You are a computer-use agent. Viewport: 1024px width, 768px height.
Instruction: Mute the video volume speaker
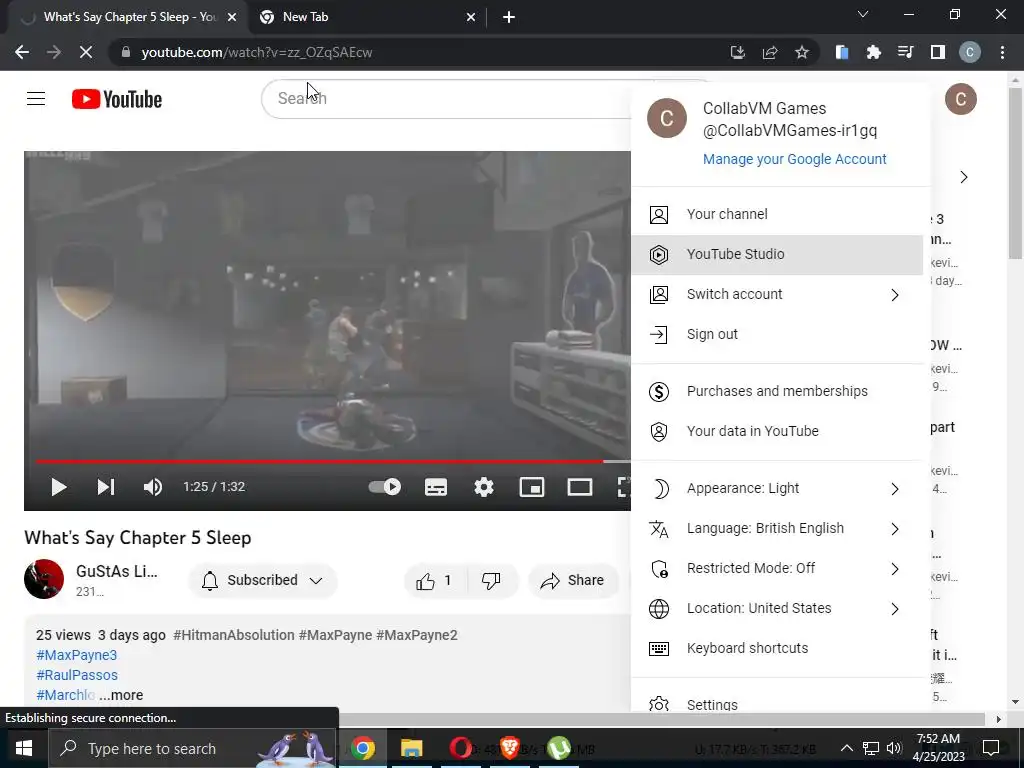(x=153, y=487)
